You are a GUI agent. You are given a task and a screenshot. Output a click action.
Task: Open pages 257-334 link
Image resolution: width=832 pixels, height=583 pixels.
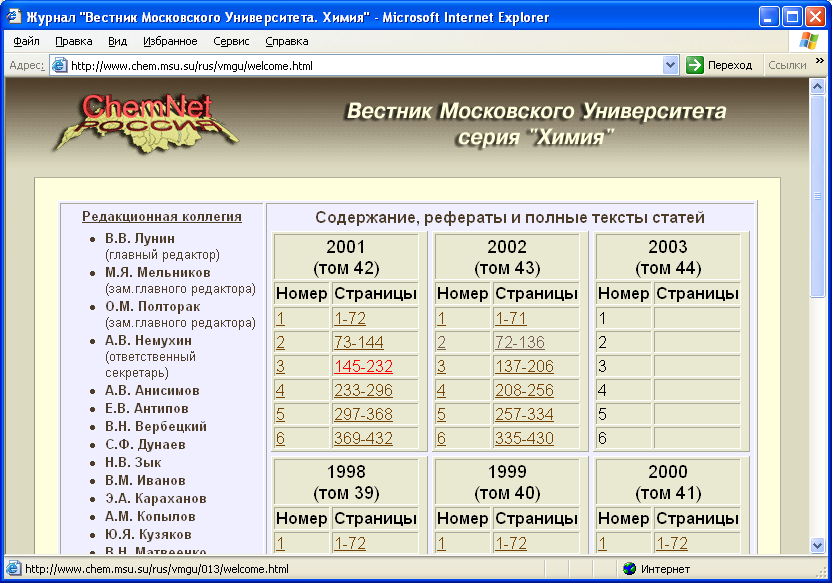[x=524, y=414]
